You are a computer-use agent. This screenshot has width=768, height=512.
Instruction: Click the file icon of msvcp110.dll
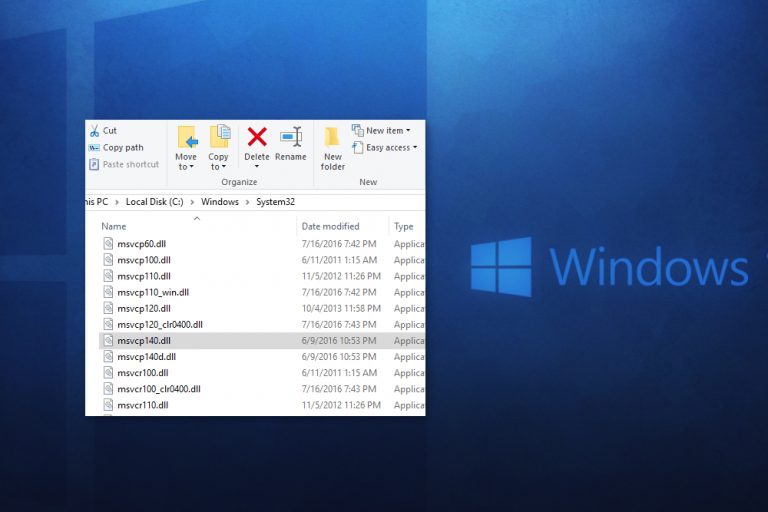pos(108,276)
